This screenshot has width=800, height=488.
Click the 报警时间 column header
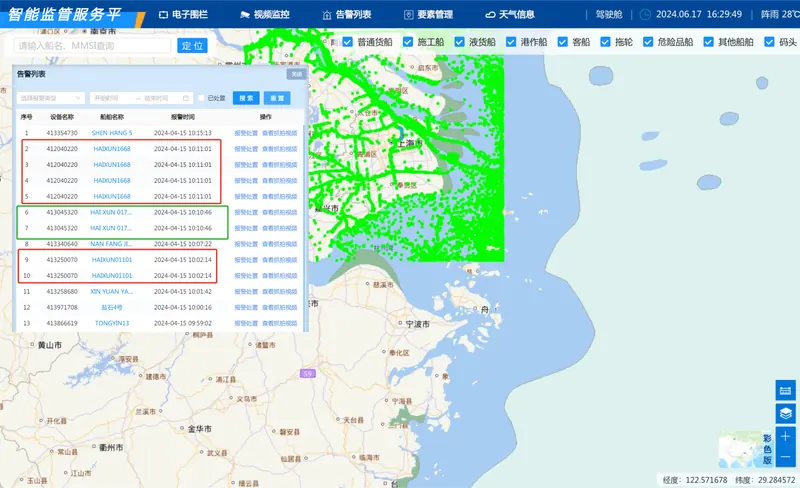coord(183,117)
